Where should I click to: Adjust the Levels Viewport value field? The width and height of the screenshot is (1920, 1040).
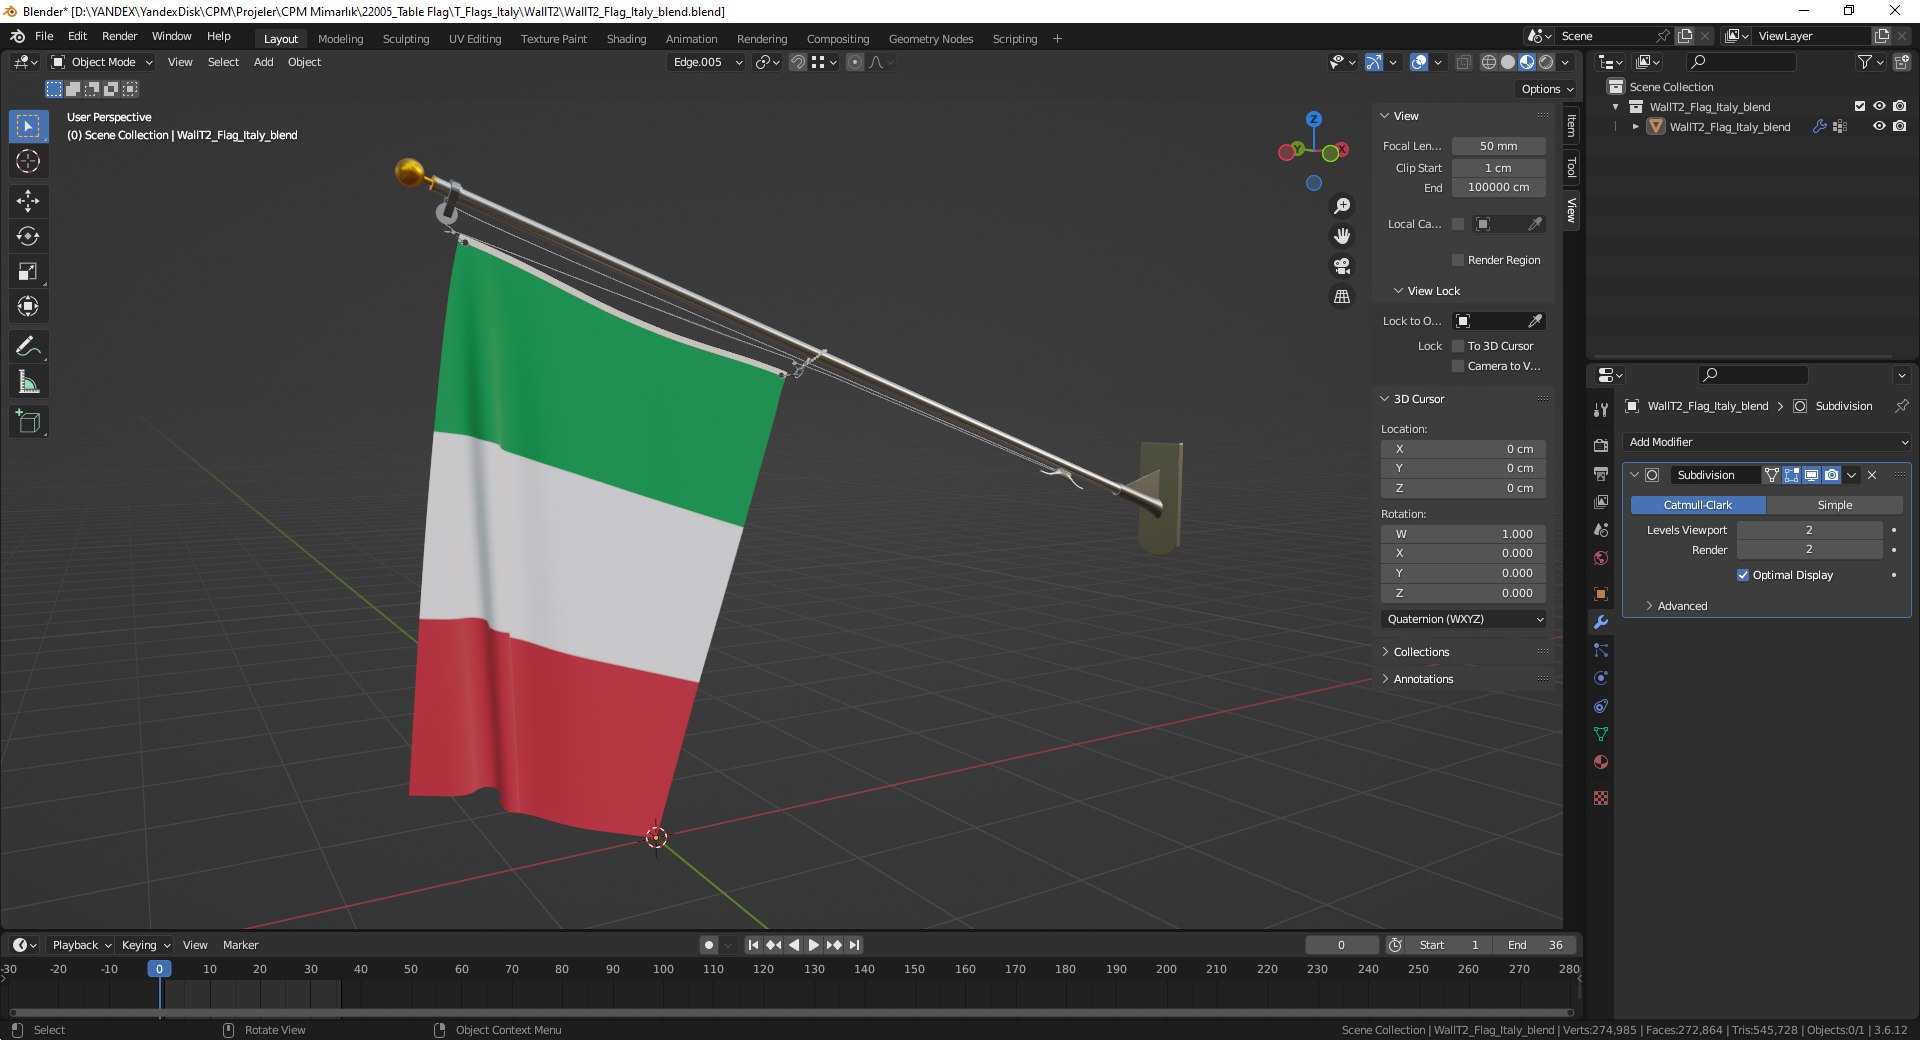[1809, 530]
